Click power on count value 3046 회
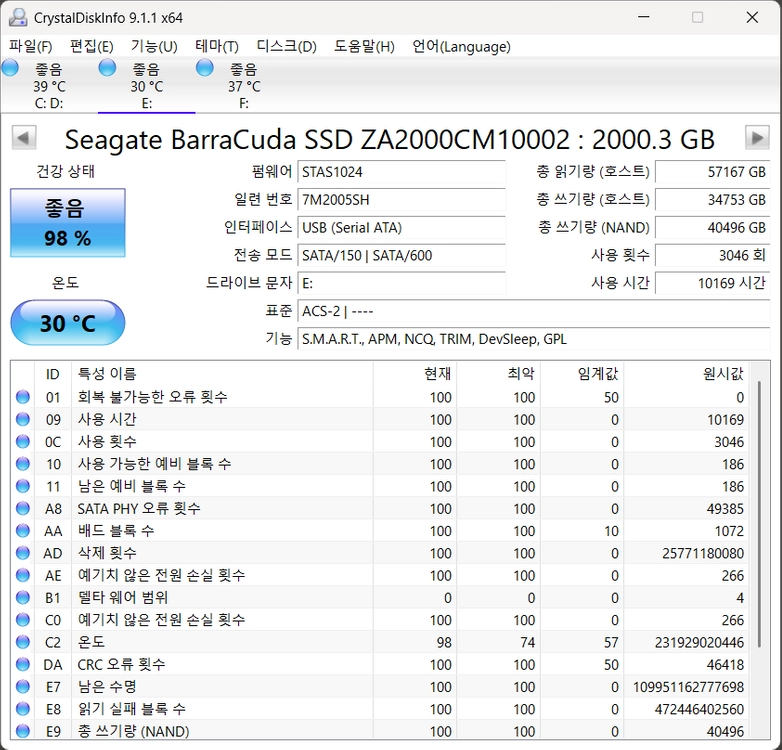The height and width of the screenshot is (750, 782). (713, 256)
